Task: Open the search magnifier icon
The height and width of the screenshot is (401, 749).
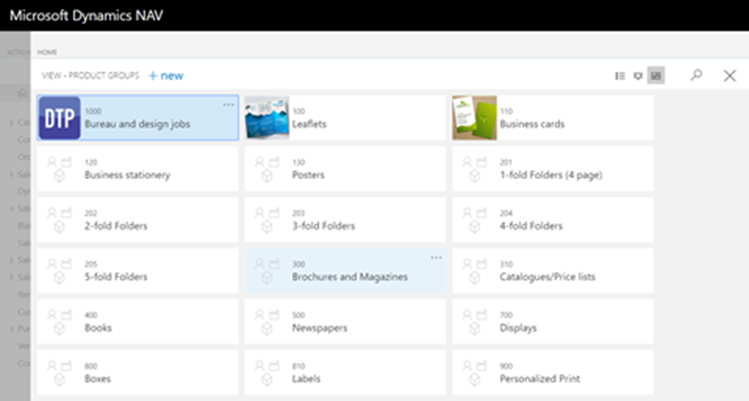Action: (696, 75)
